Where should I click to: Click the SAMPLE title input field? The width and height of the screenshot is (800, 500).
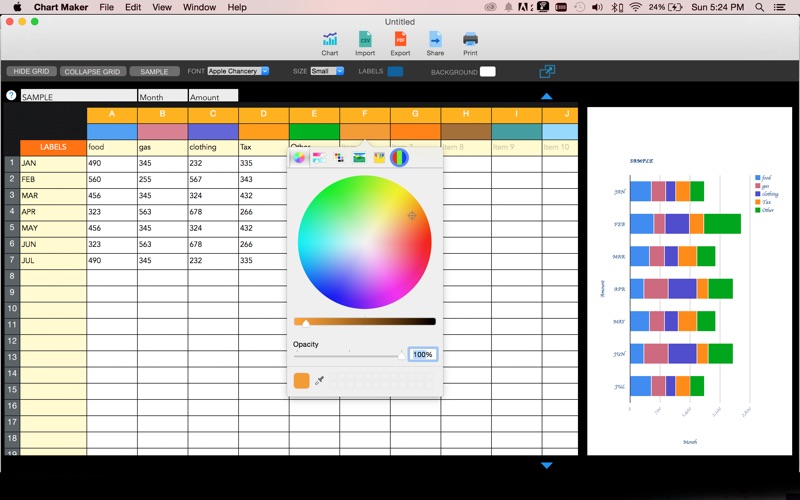tap(79, 95)
